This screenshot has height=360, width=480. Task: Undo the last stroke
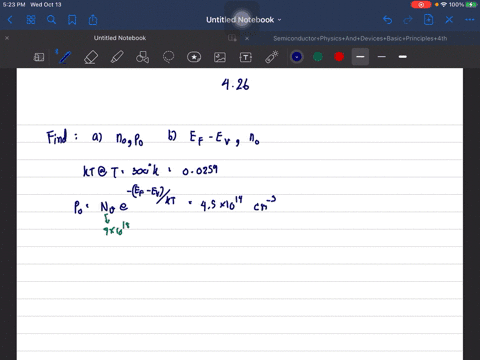coord(387,20)
